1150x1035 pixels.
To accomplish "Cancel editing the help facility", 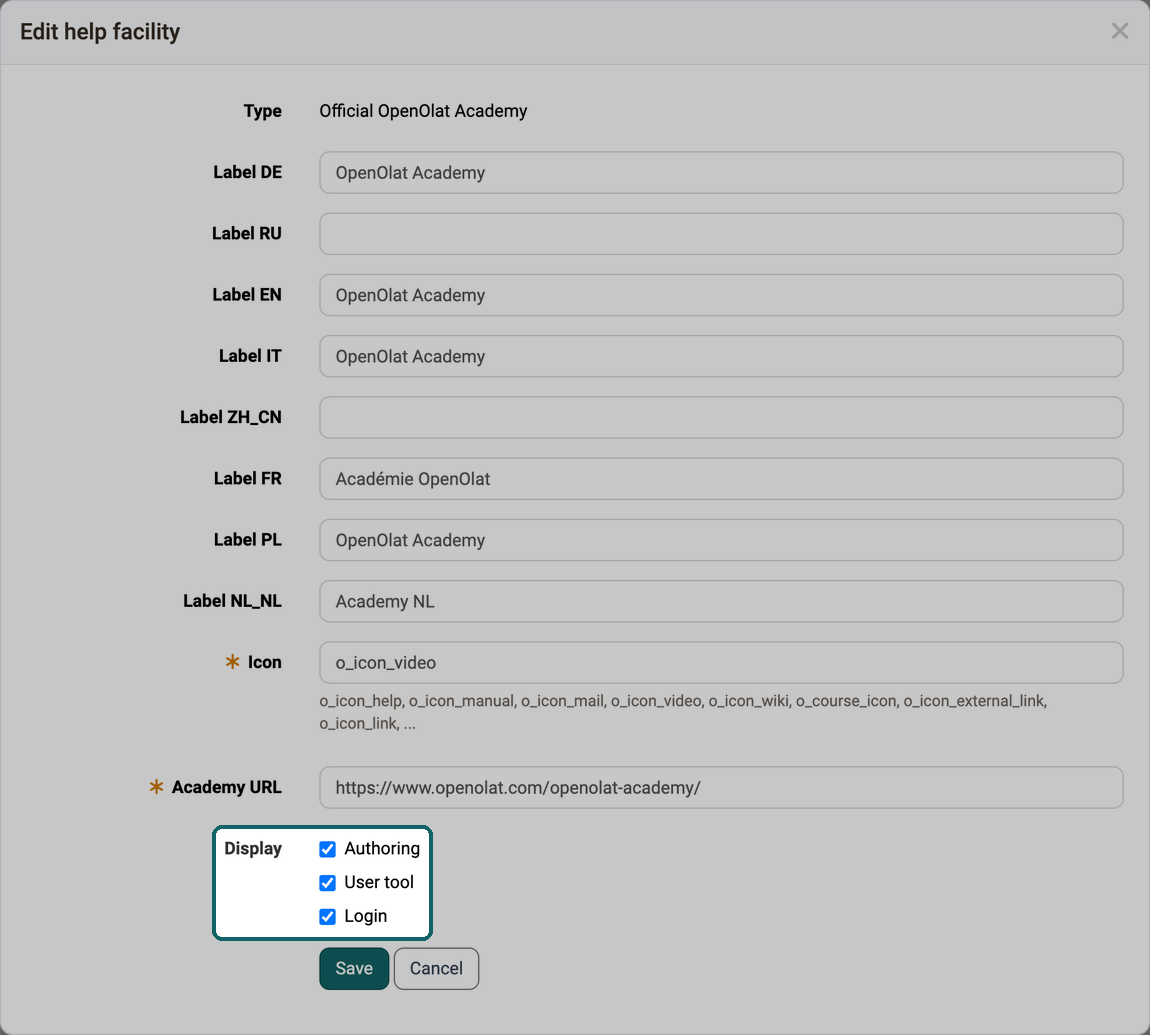I will coord(436,968).
